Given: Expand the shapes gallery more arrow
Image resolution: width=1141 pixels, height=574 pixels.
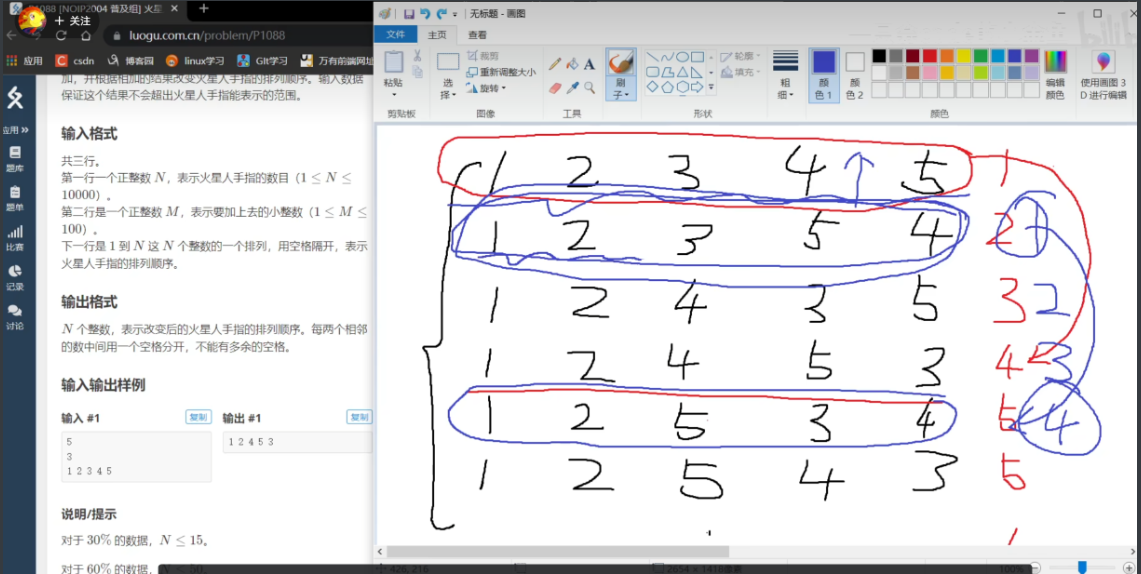Looking at the screenshot, I should coord(711,87).
